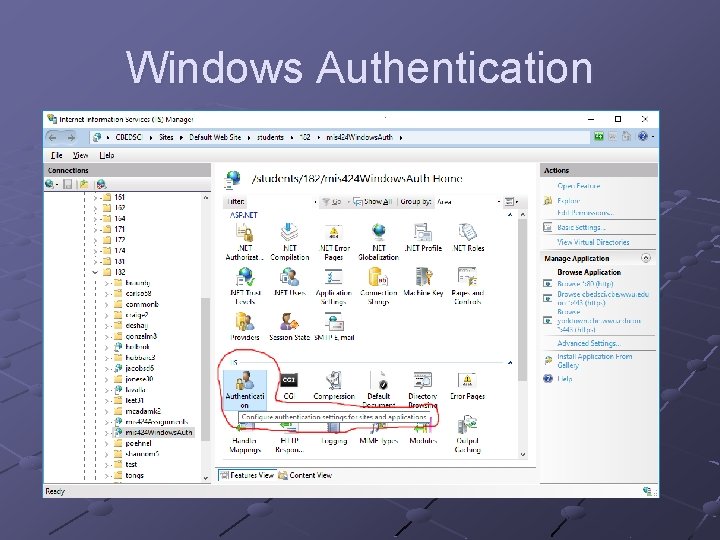720x540 pixels.
Task: Click the Explore action link
Action: (568, 201)
